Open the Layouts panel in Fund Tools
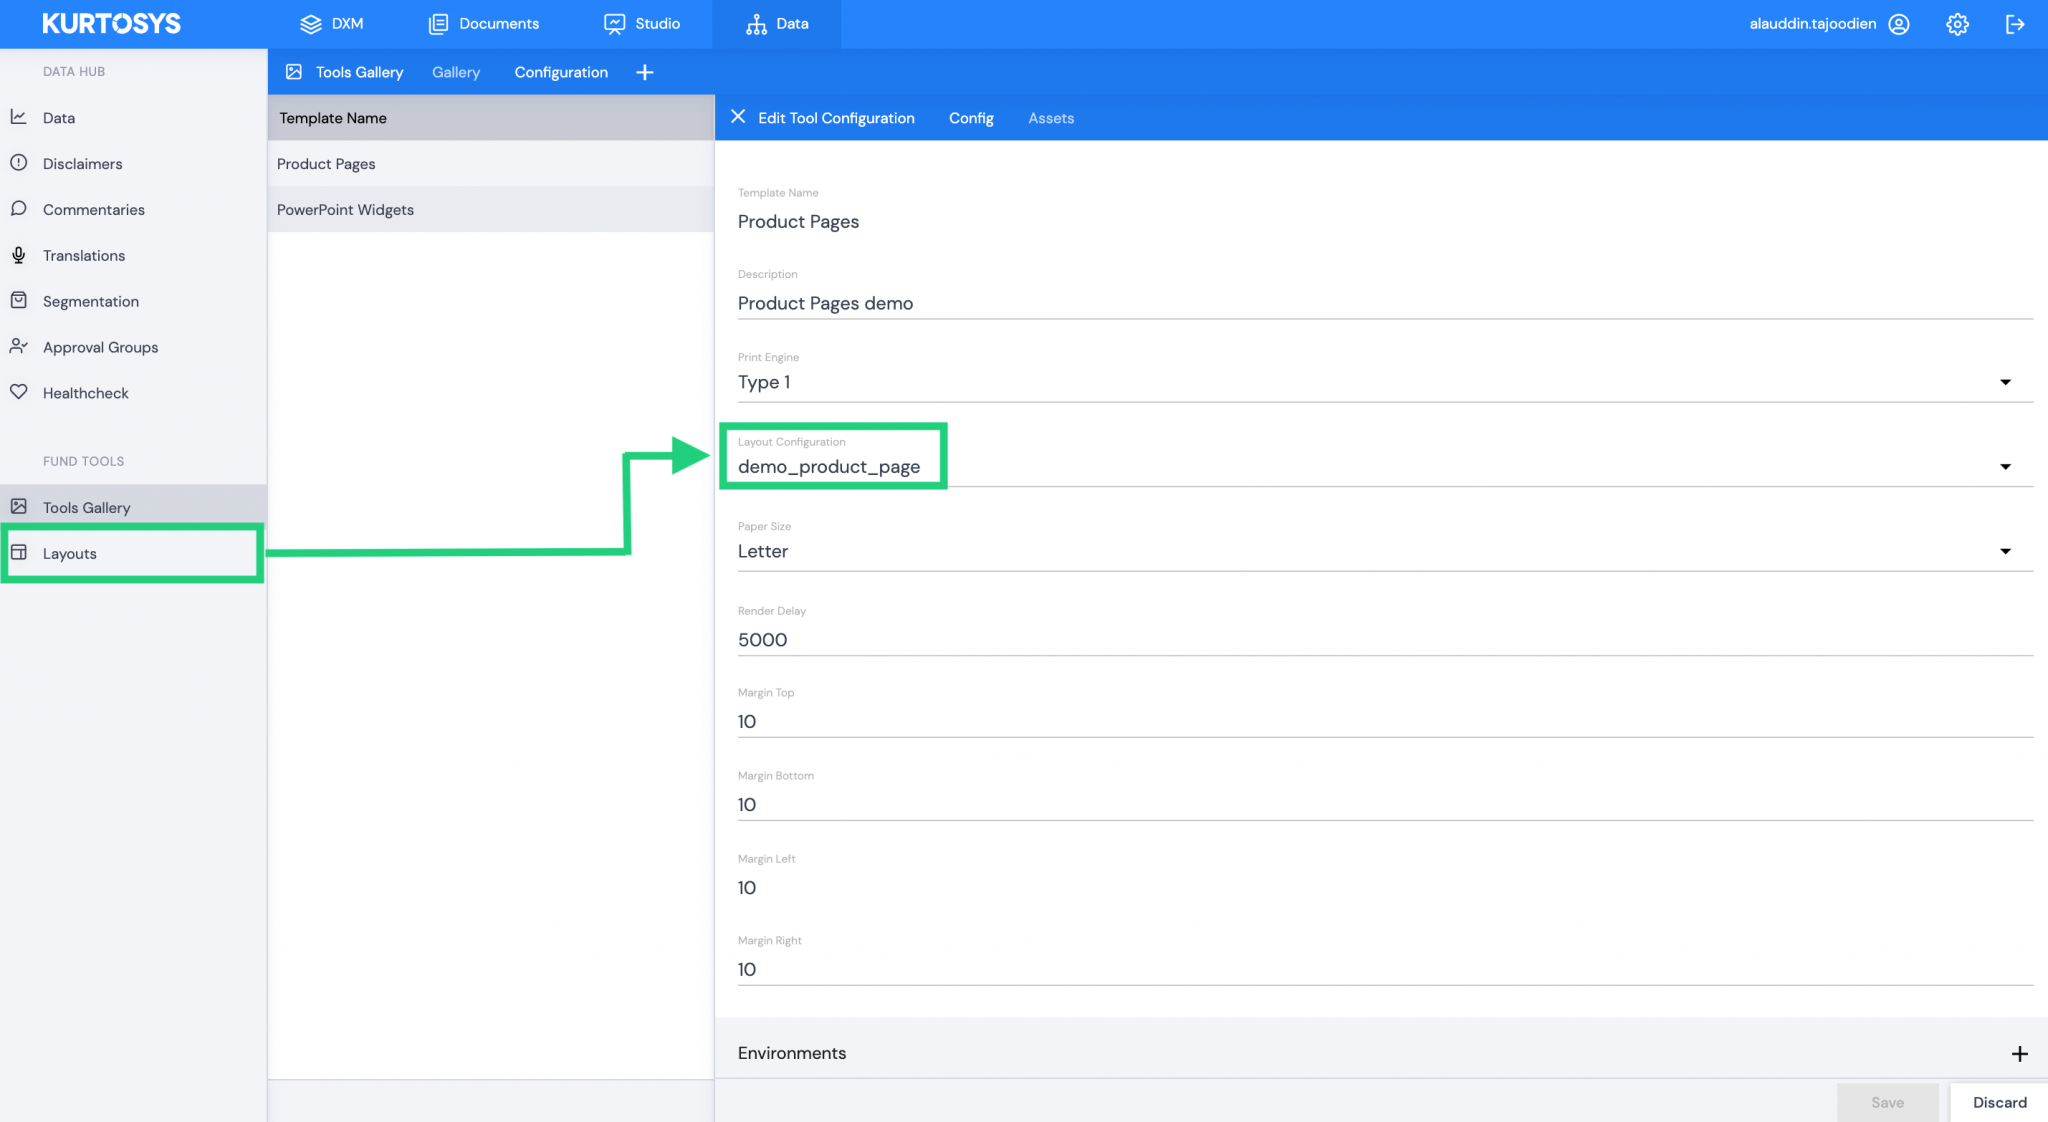This screenshot has height=1122, width=2048. [x=69, y=553]
